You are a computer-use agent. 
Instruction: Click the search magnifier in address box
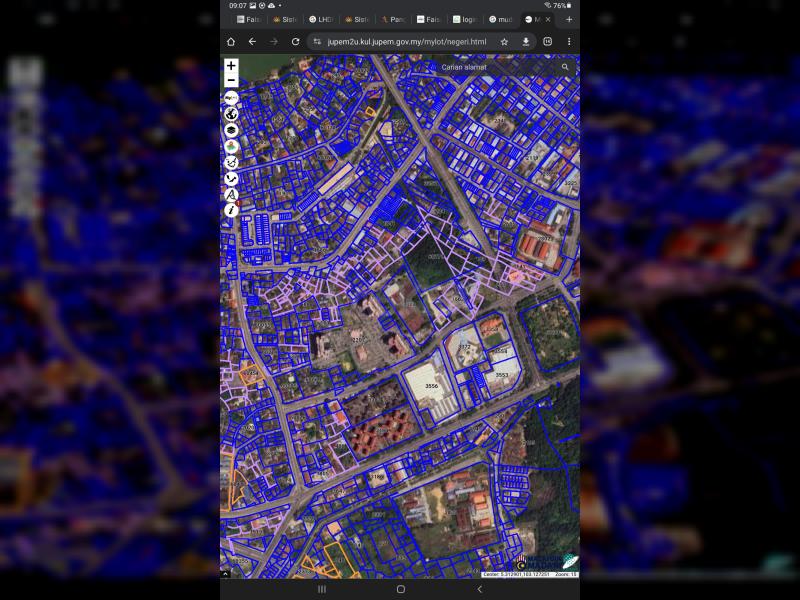coord(565,67)
